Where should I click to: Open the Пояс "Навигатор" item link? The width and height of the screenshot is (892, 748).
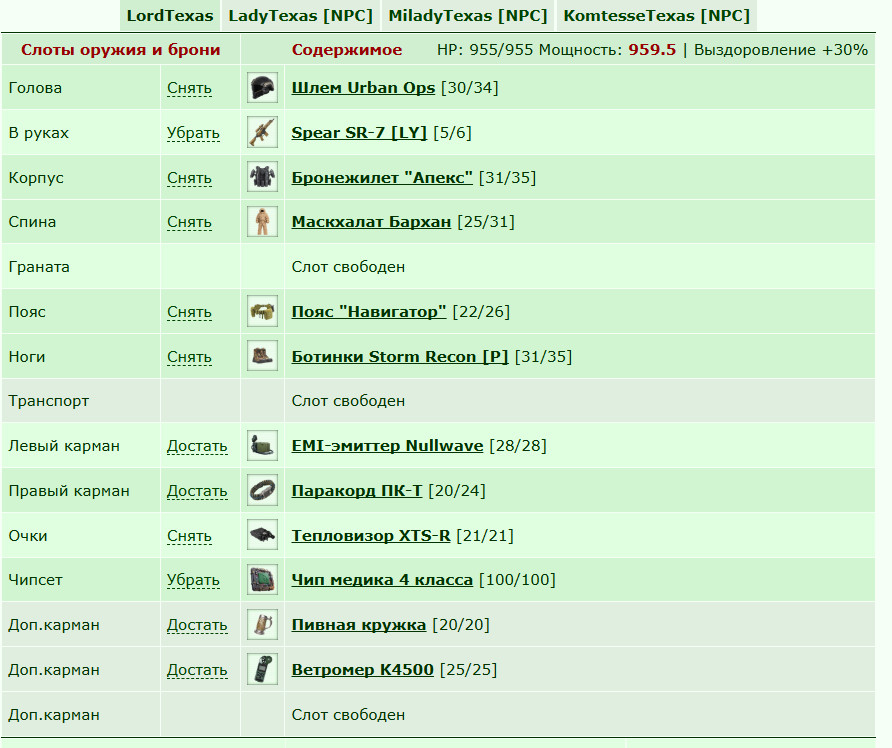pyautogui.click(x=369, y=312)
